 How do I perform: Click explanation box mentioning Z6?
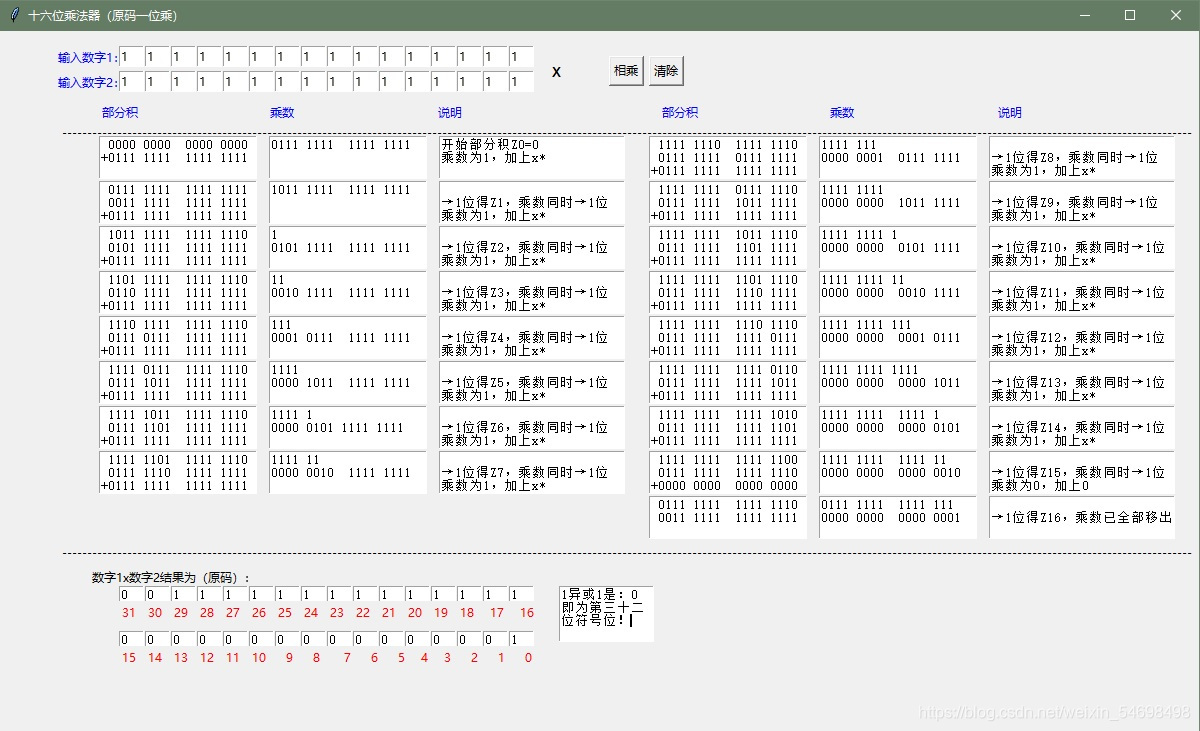click(532, 428)
